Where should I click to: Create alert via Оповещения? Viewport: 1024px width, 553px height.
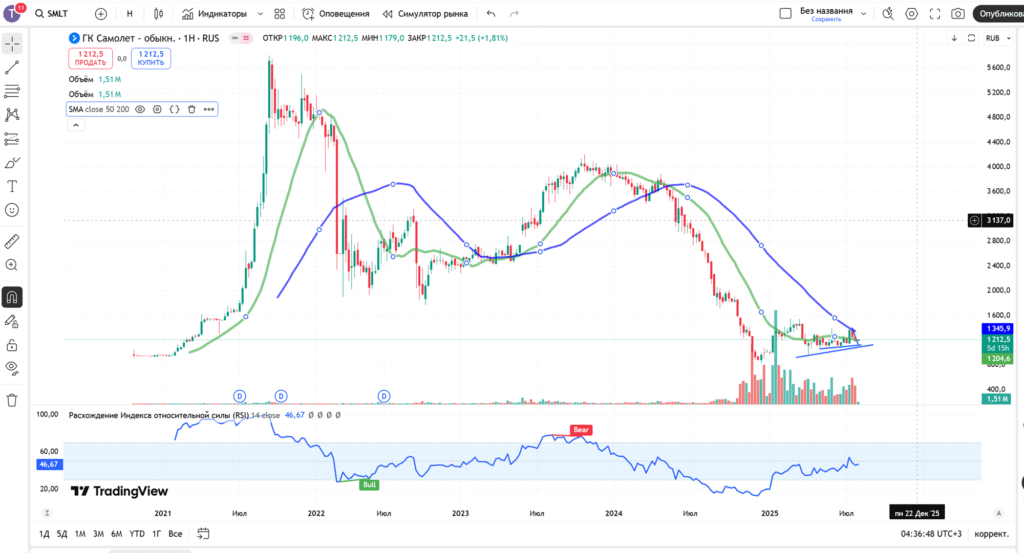[x=336, y=14]
